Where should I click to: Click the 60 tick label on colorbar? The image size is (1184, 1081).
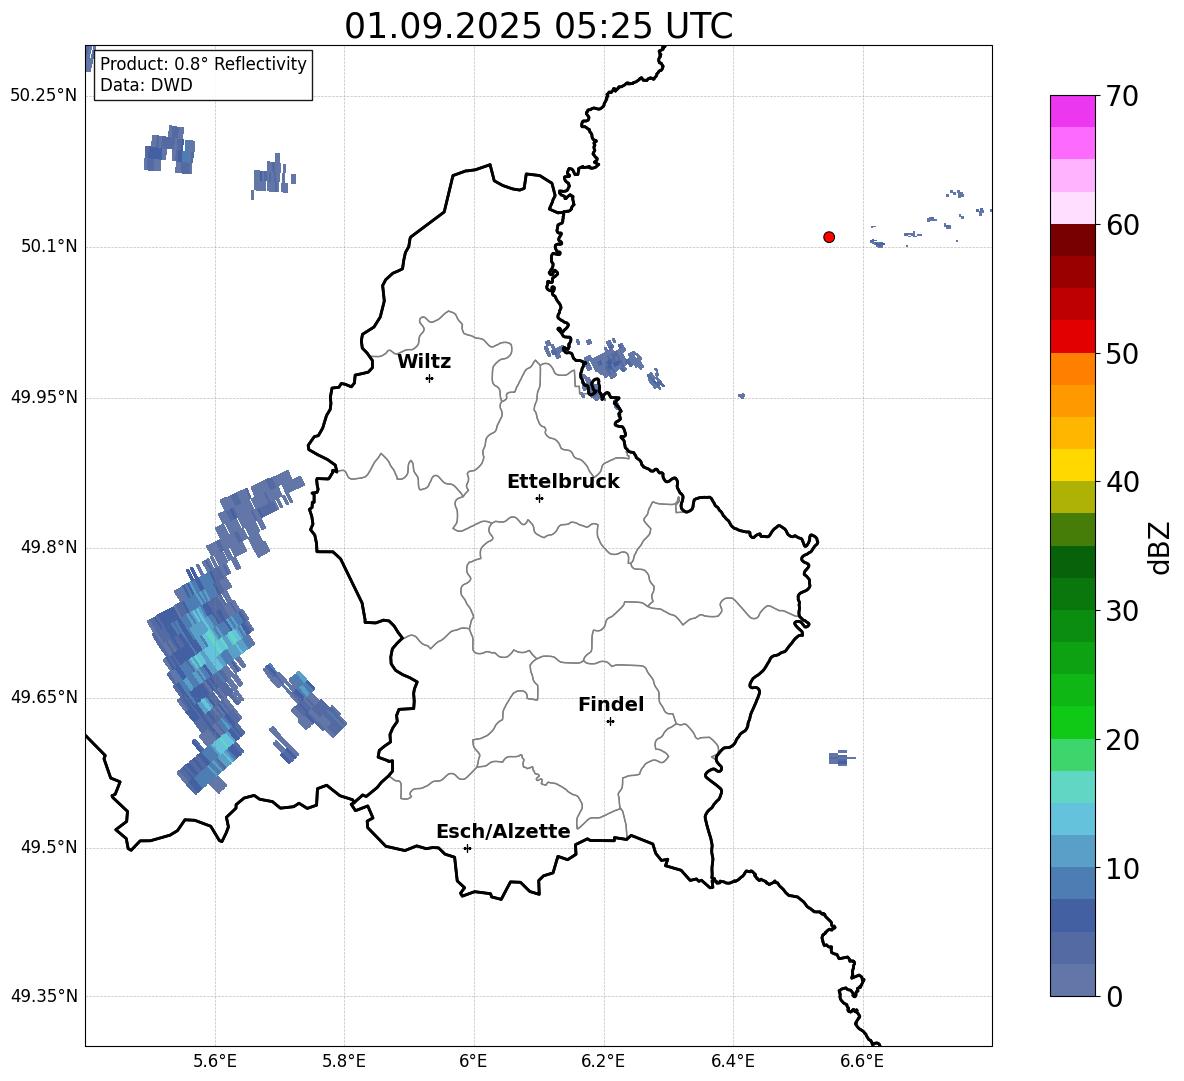[x=1121, y=225]
